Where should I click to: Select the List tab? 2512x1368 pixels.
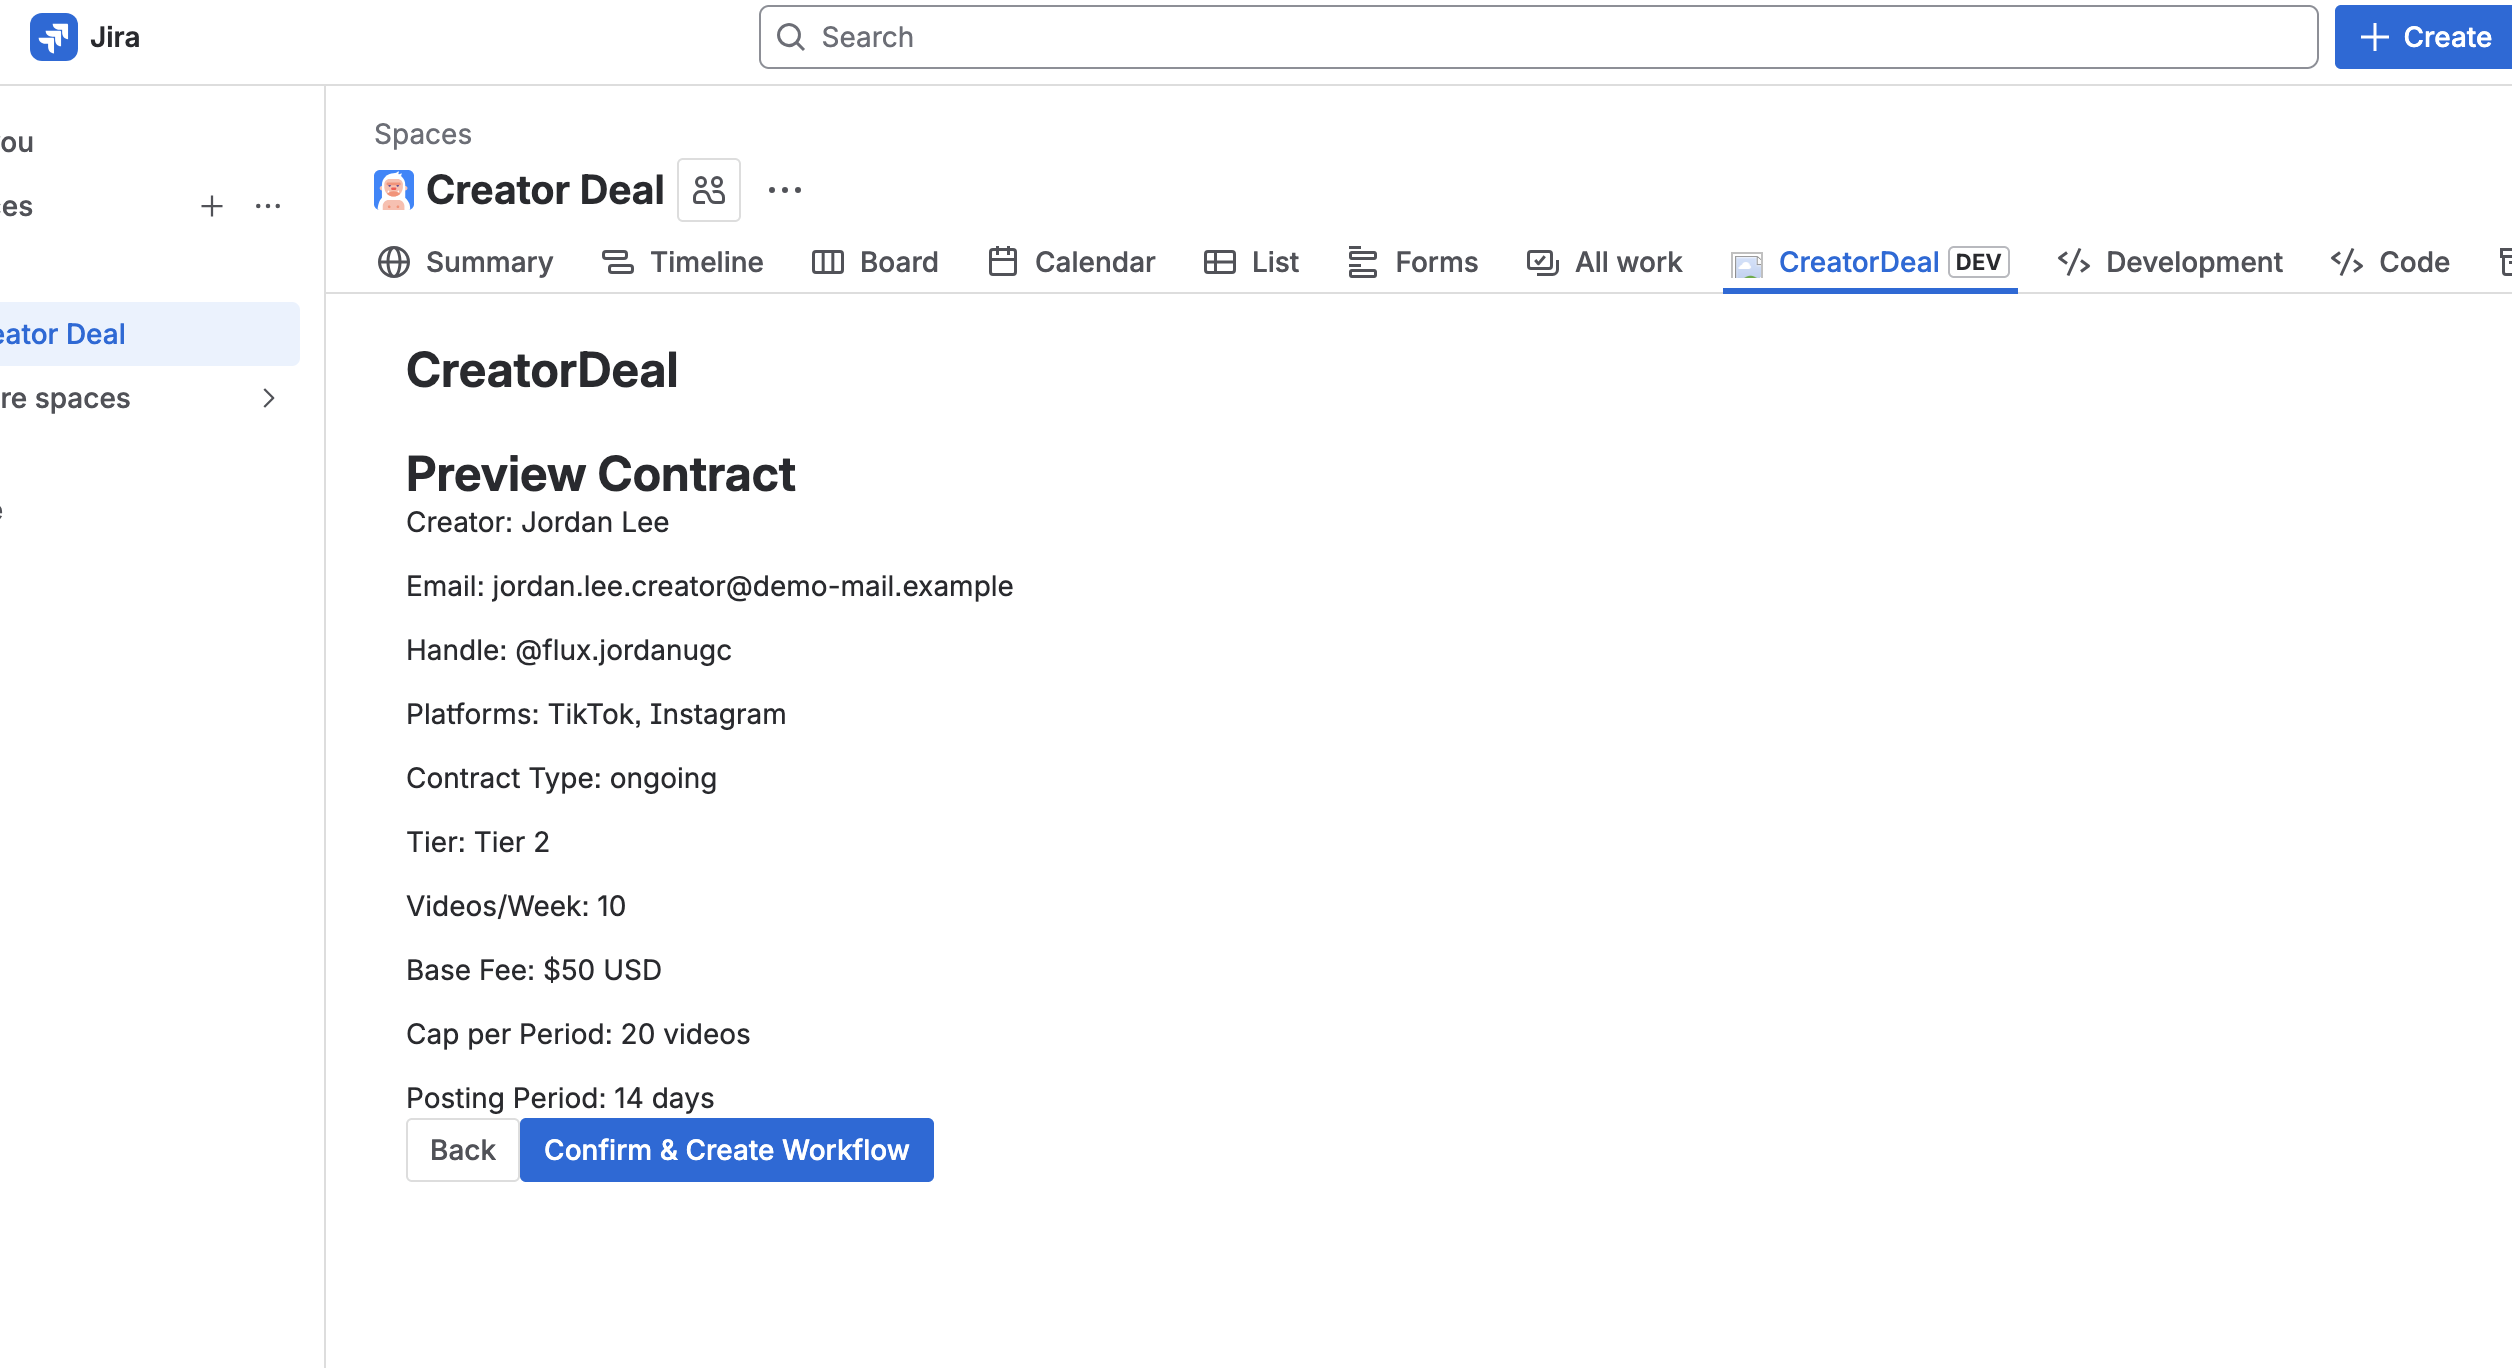click(1251, 262)
